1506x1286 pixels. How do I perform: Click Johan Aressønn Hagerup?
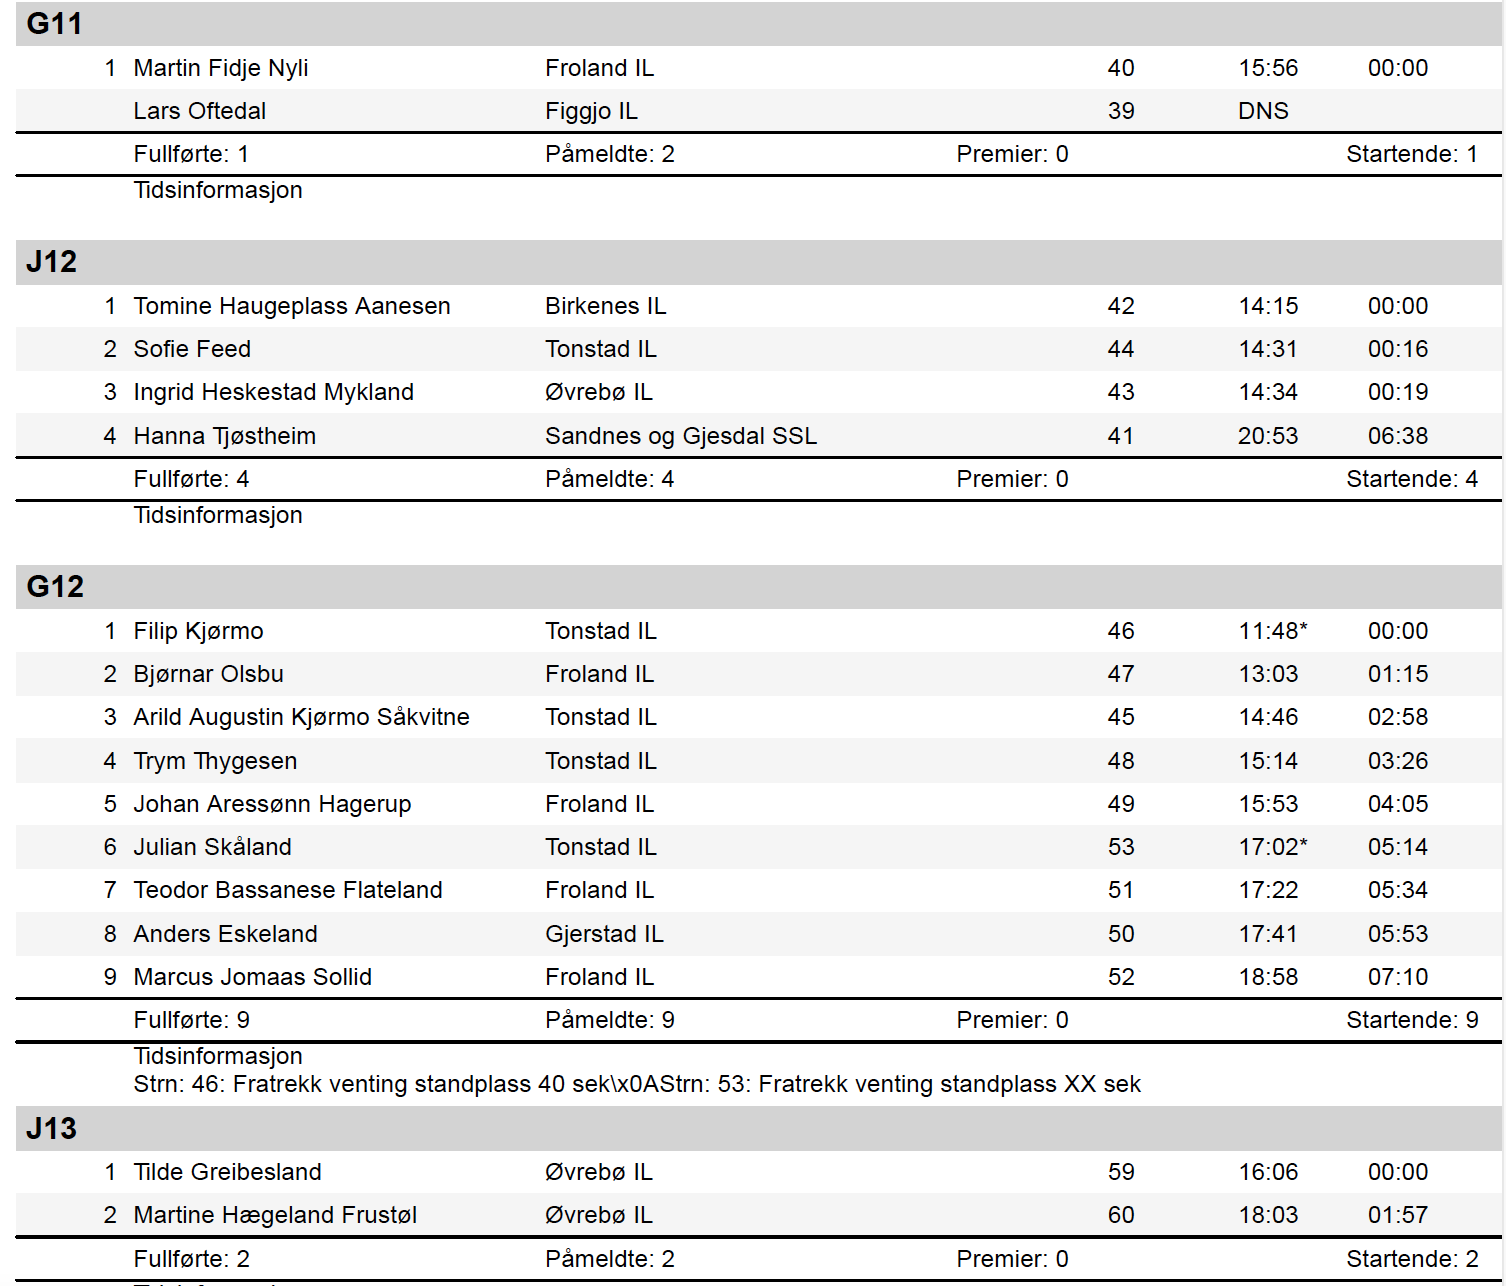[273, 804]
